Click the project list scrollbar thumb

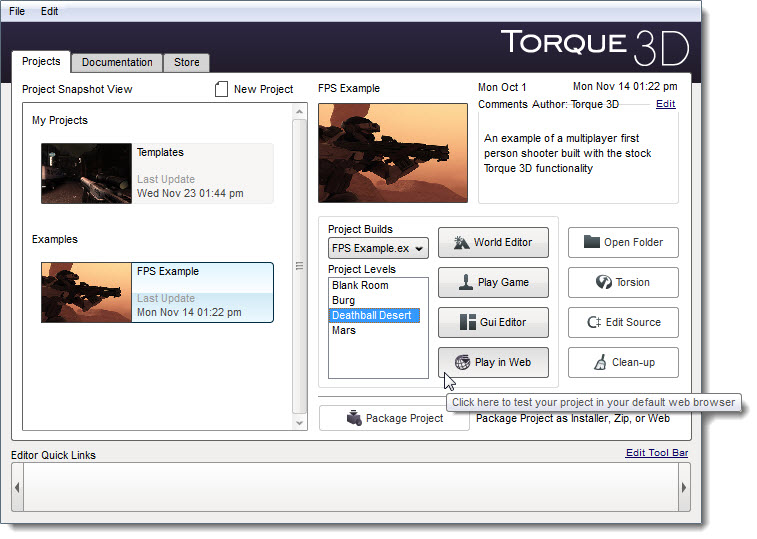[x=299, y=266]
